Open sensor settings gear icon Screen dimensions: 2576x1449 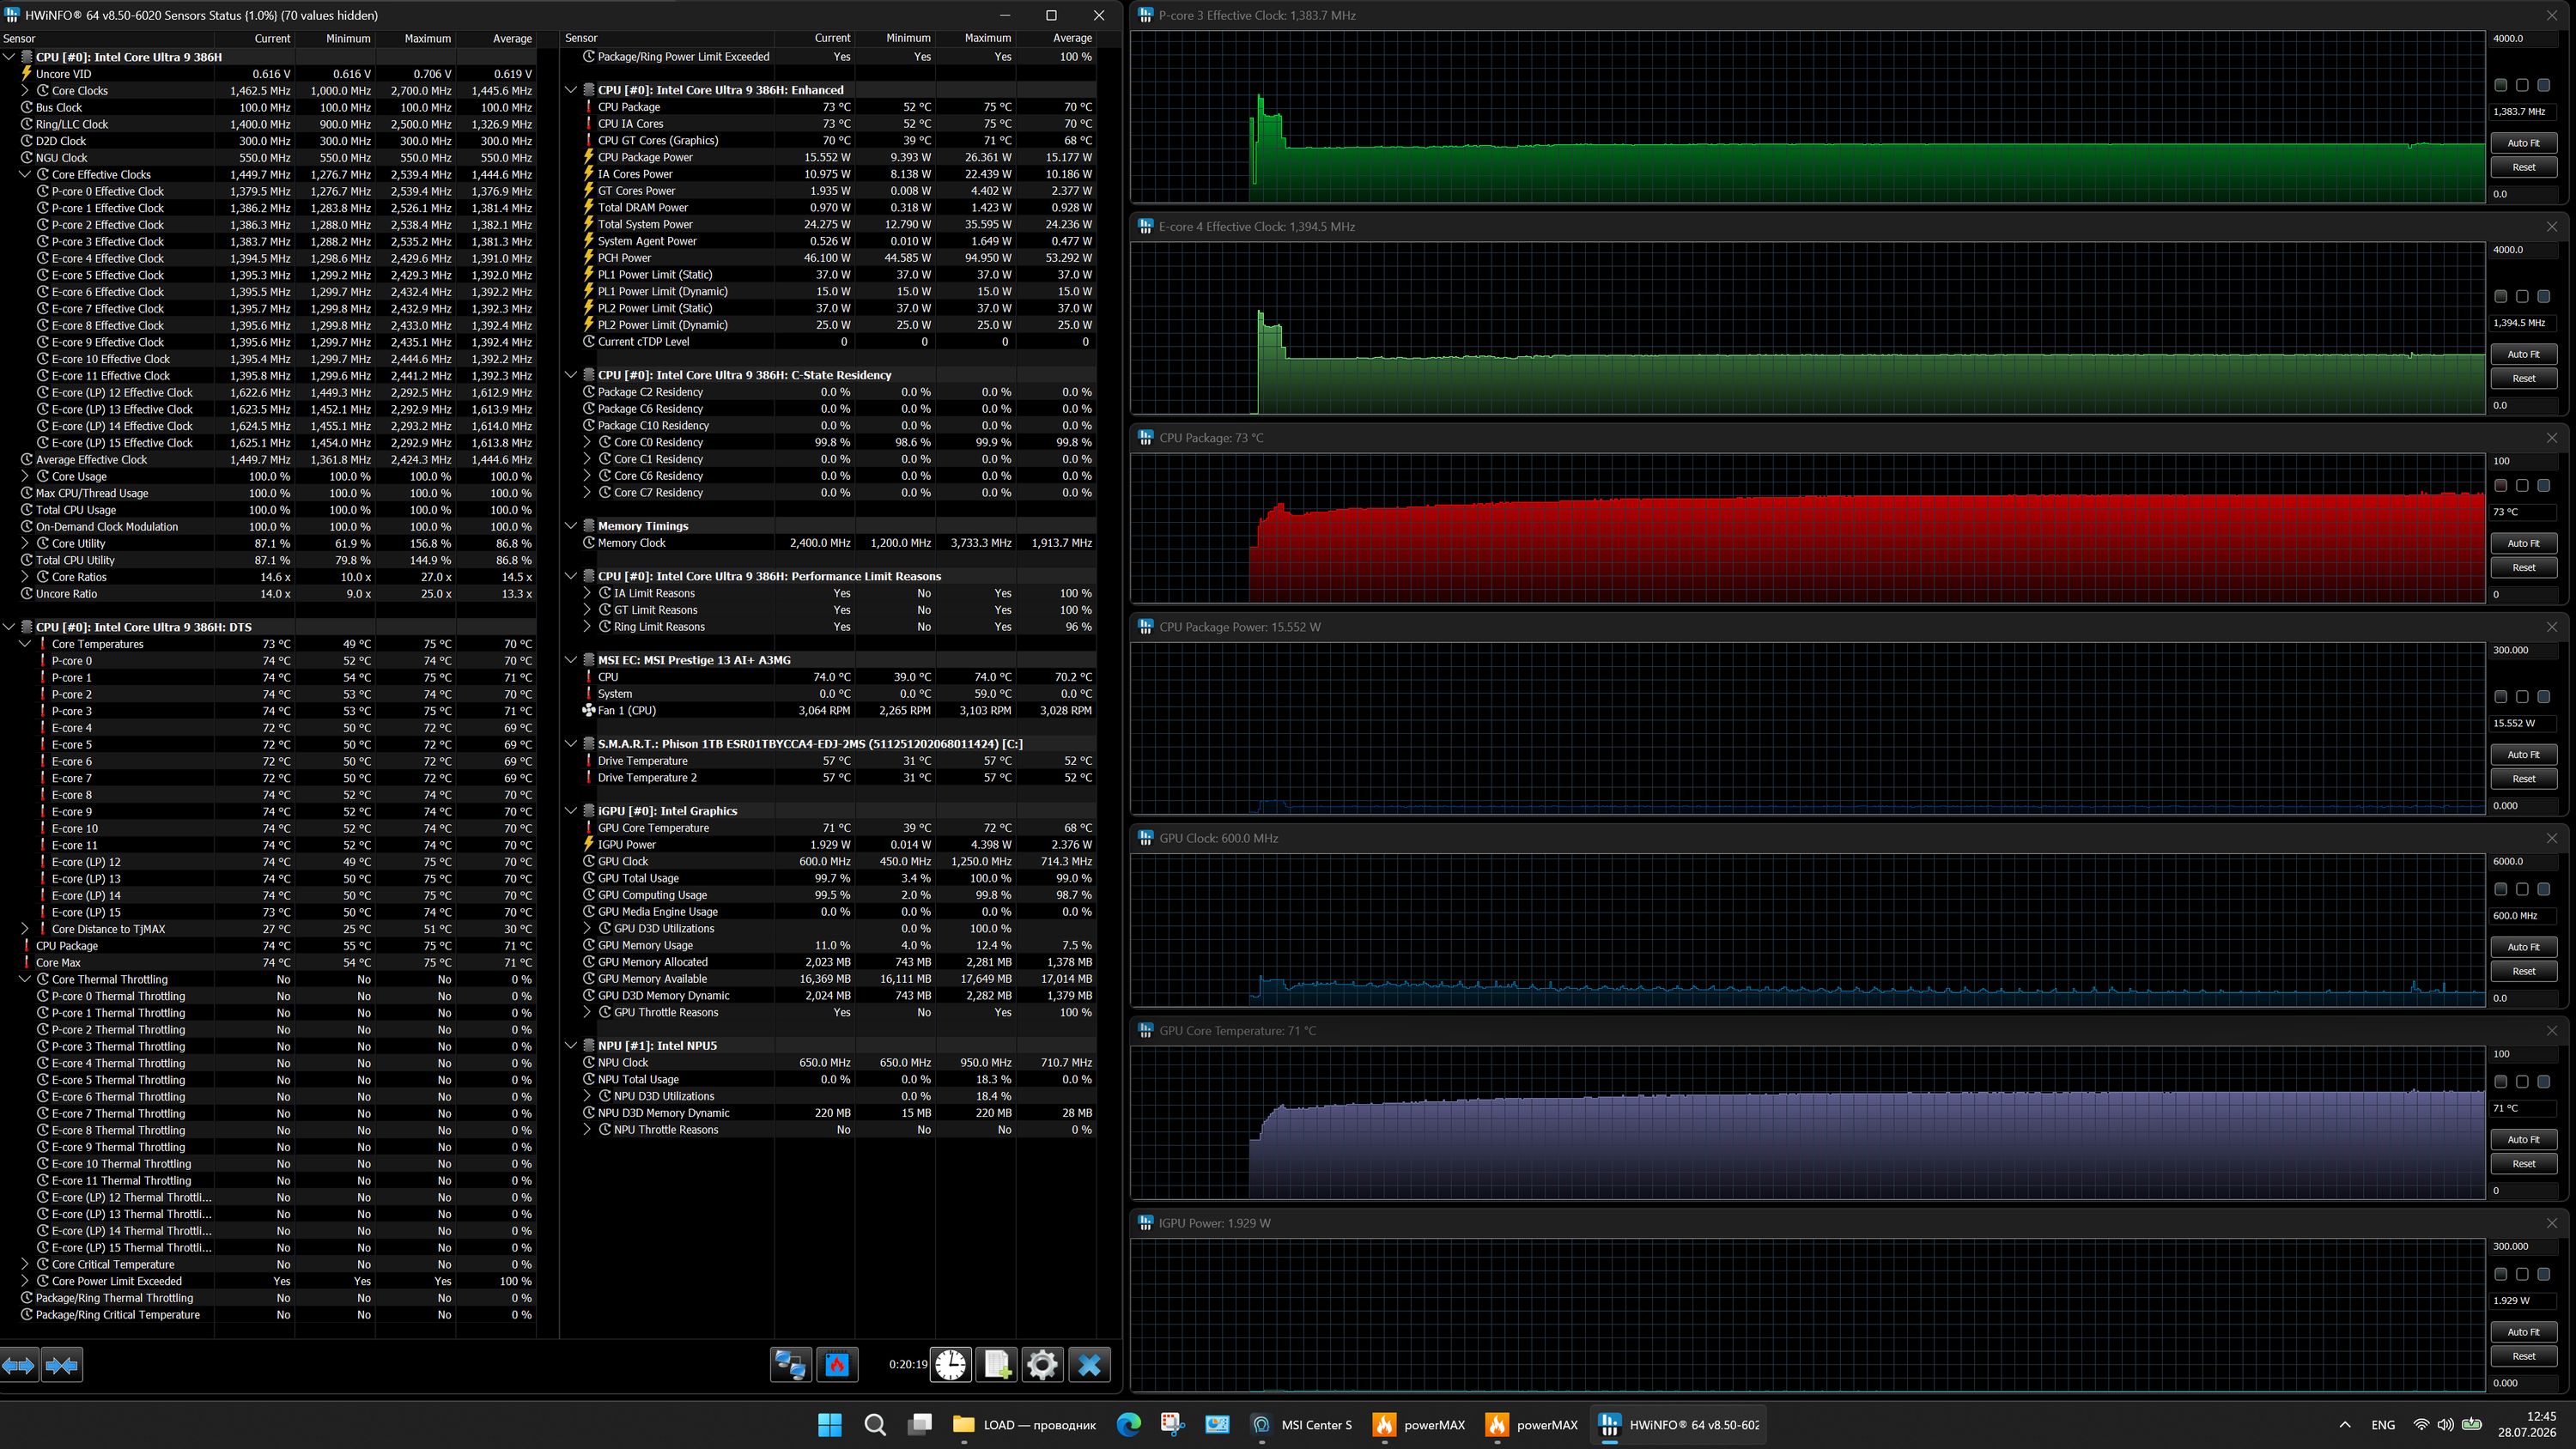pos(1043,1365)
